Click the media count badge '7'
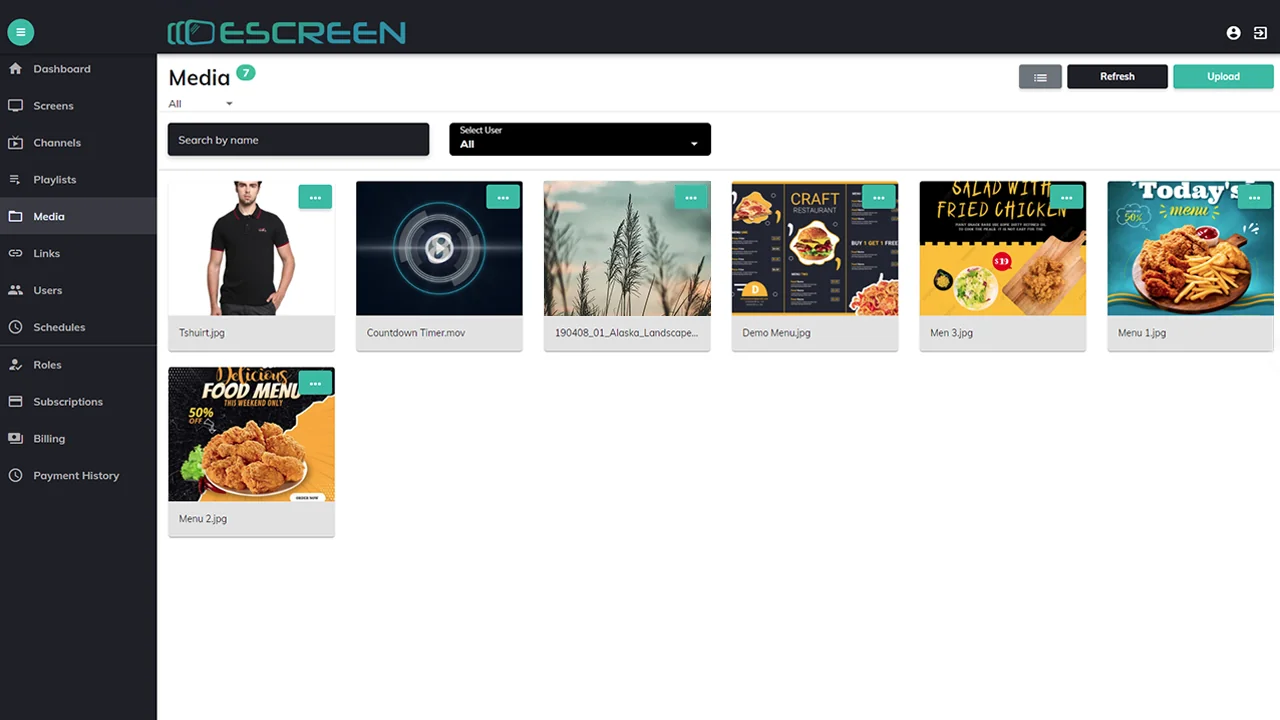This screenshot has height=720, width=1280. click(x=246, y=72)
